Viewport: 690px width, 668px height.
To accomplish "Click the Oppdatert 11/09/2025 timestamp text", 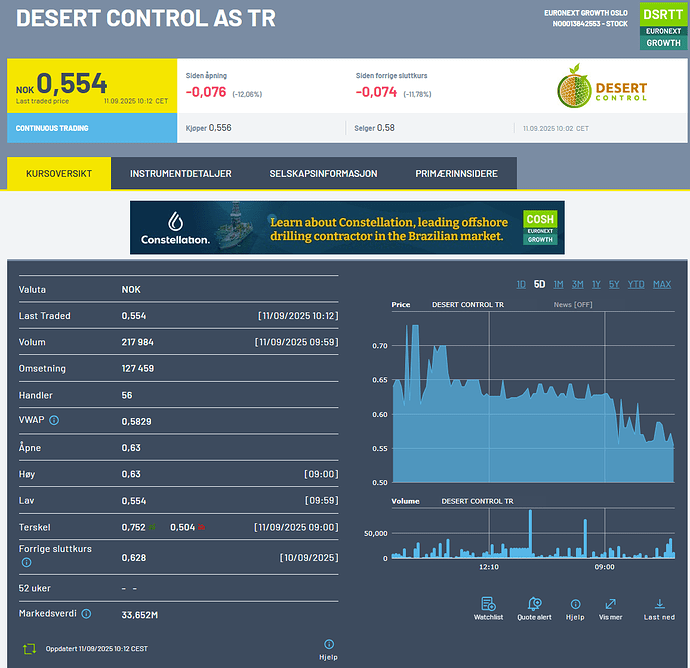I will tap(96, 649).
